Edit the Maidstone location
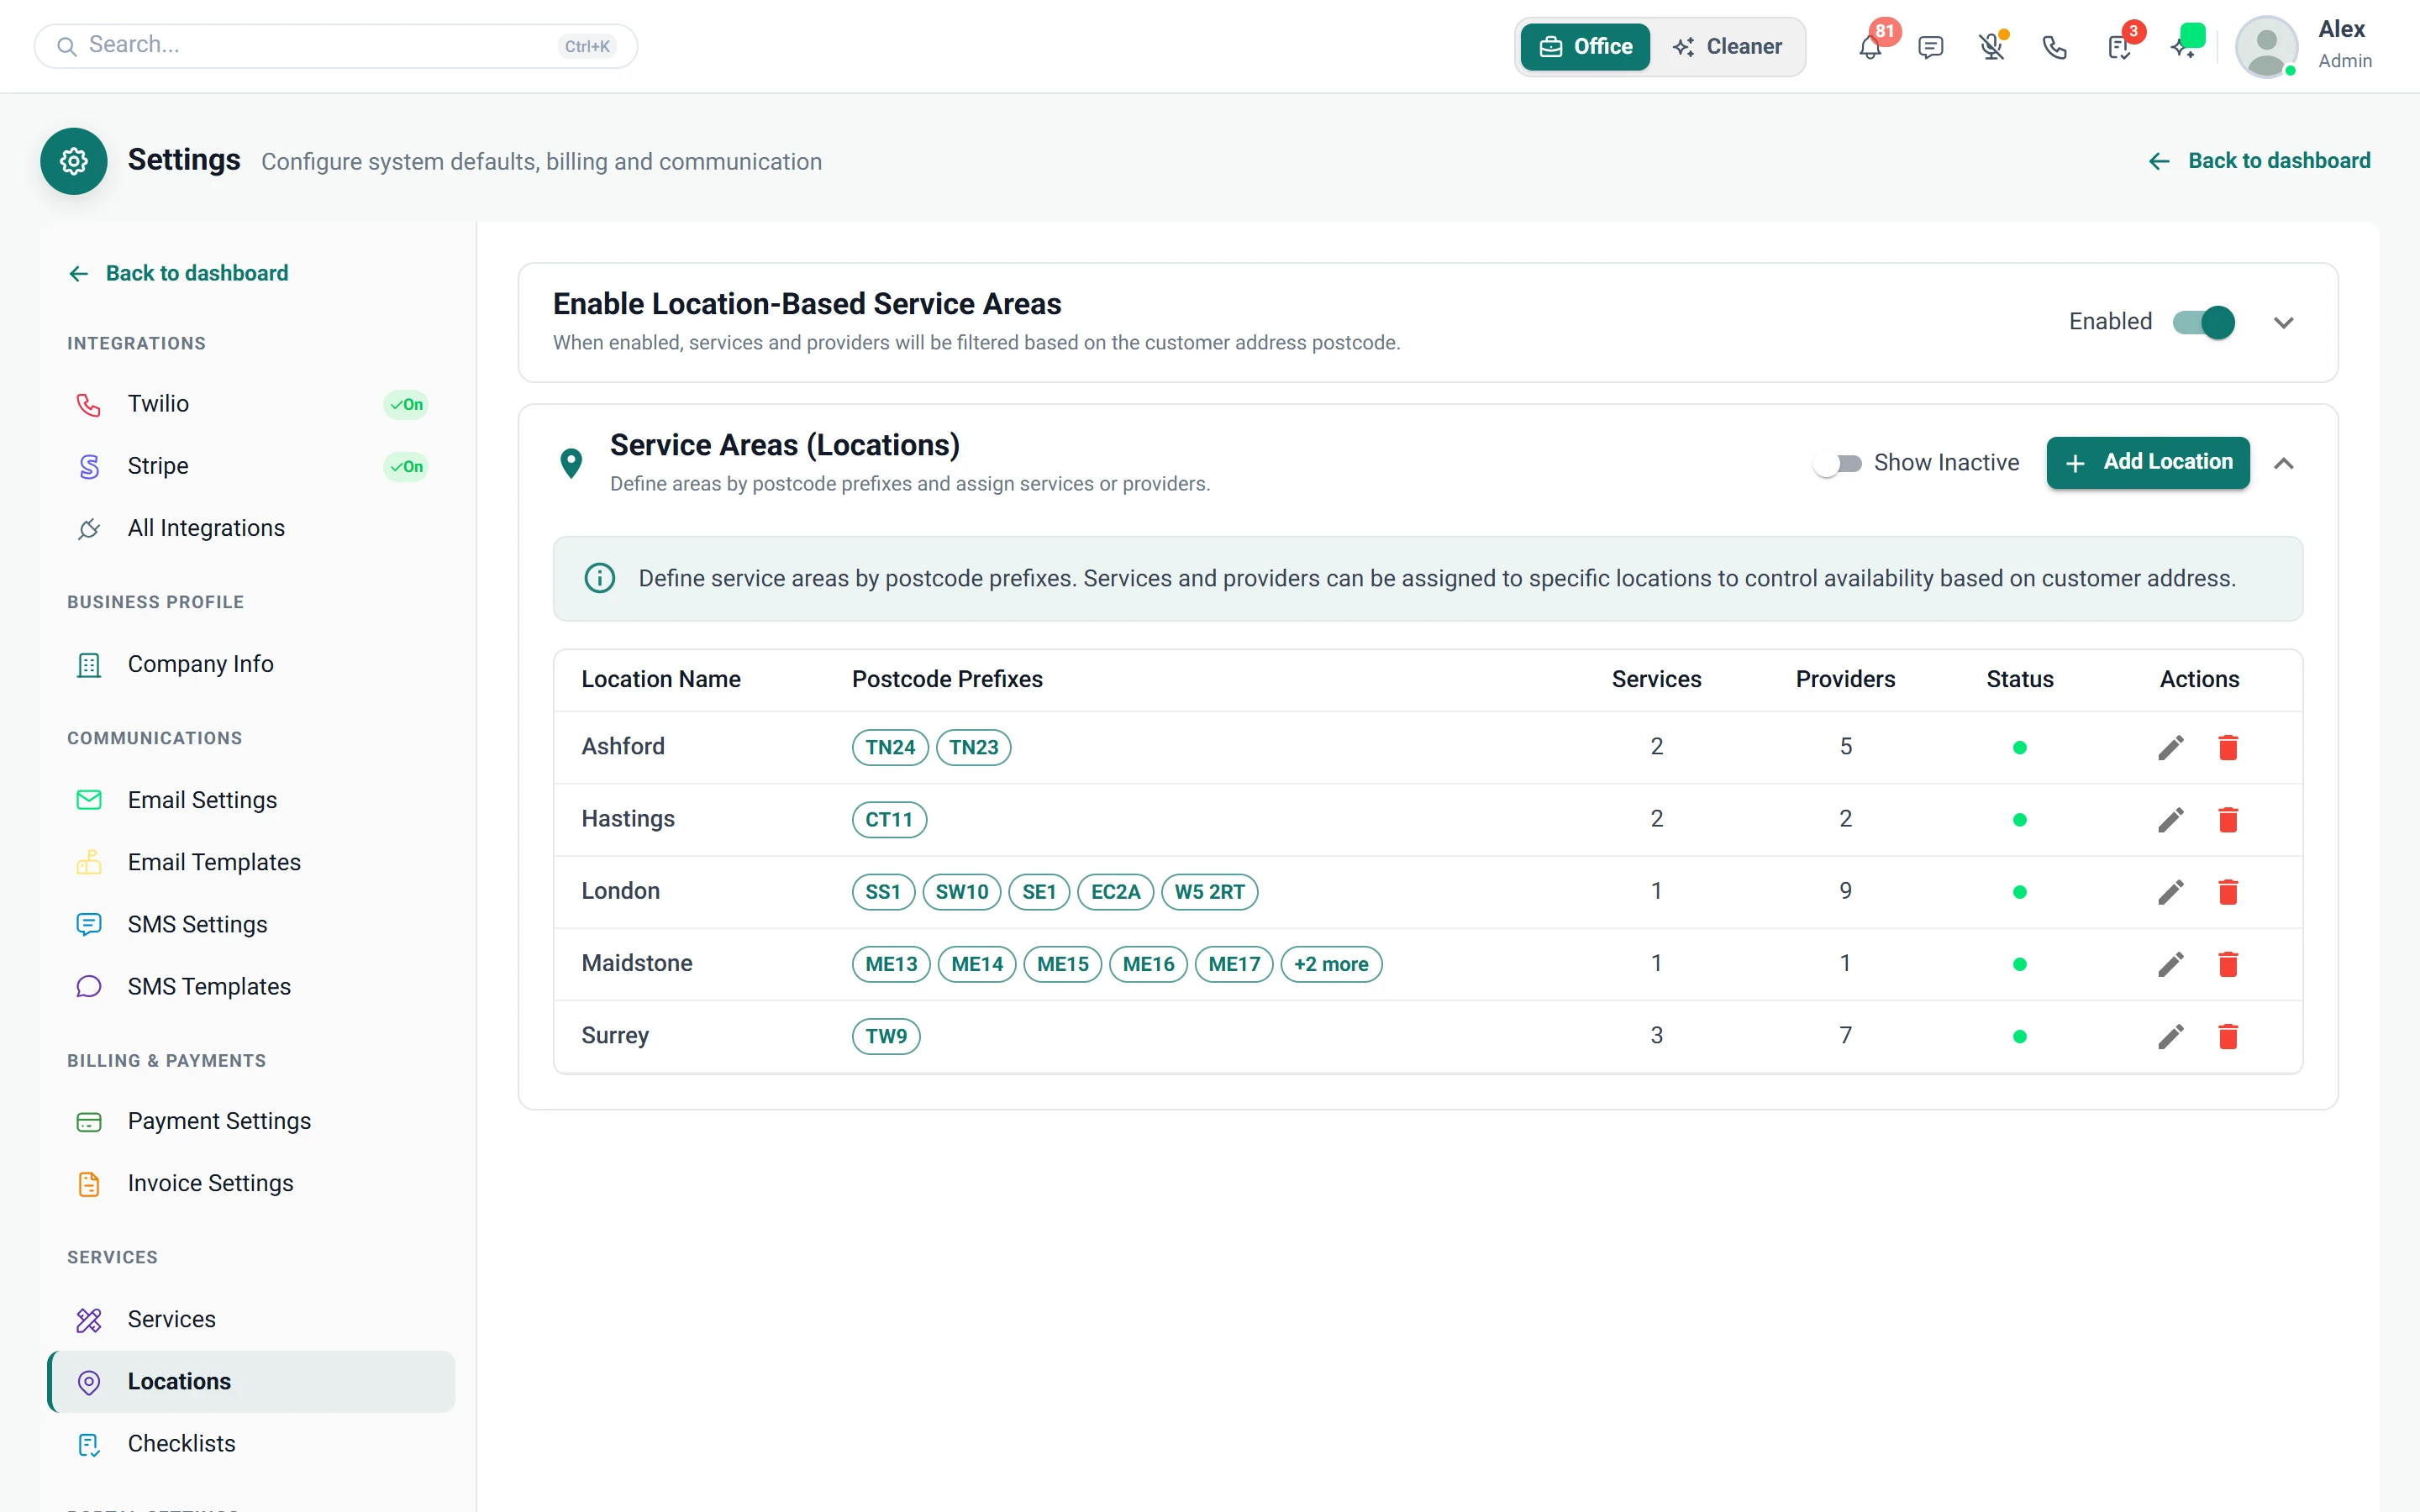This screenshot has width=2420, height=1512. click(x=2170, y=964)
